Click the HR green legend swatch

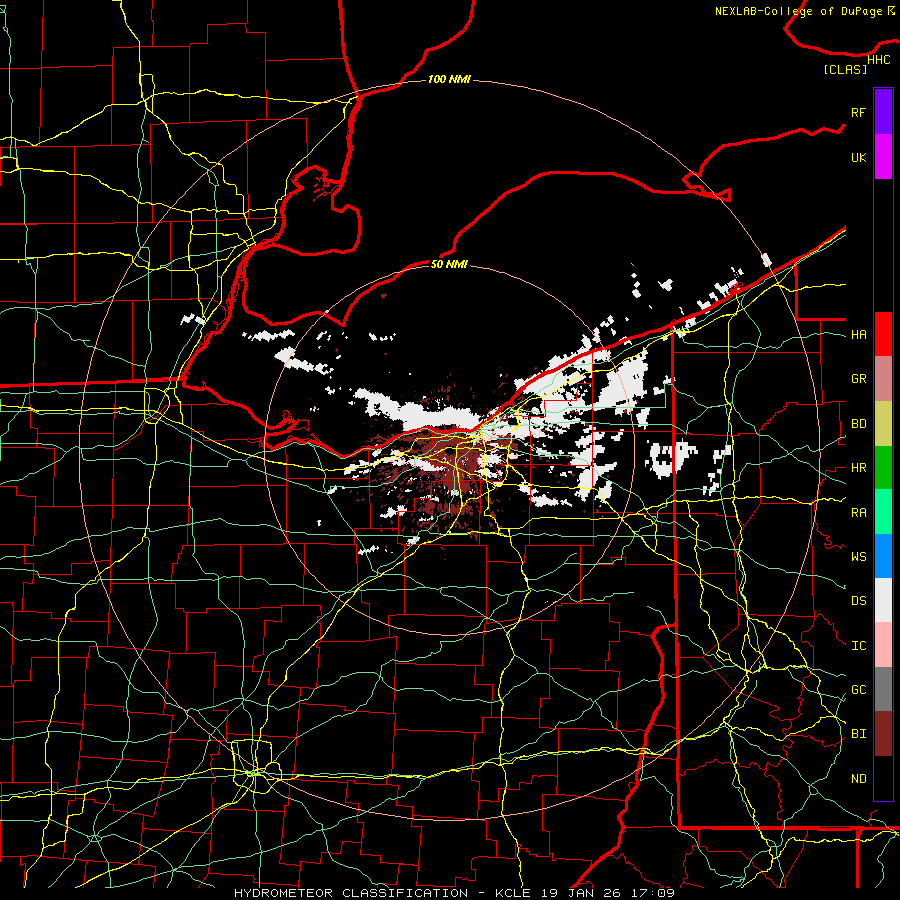(883, 467)
